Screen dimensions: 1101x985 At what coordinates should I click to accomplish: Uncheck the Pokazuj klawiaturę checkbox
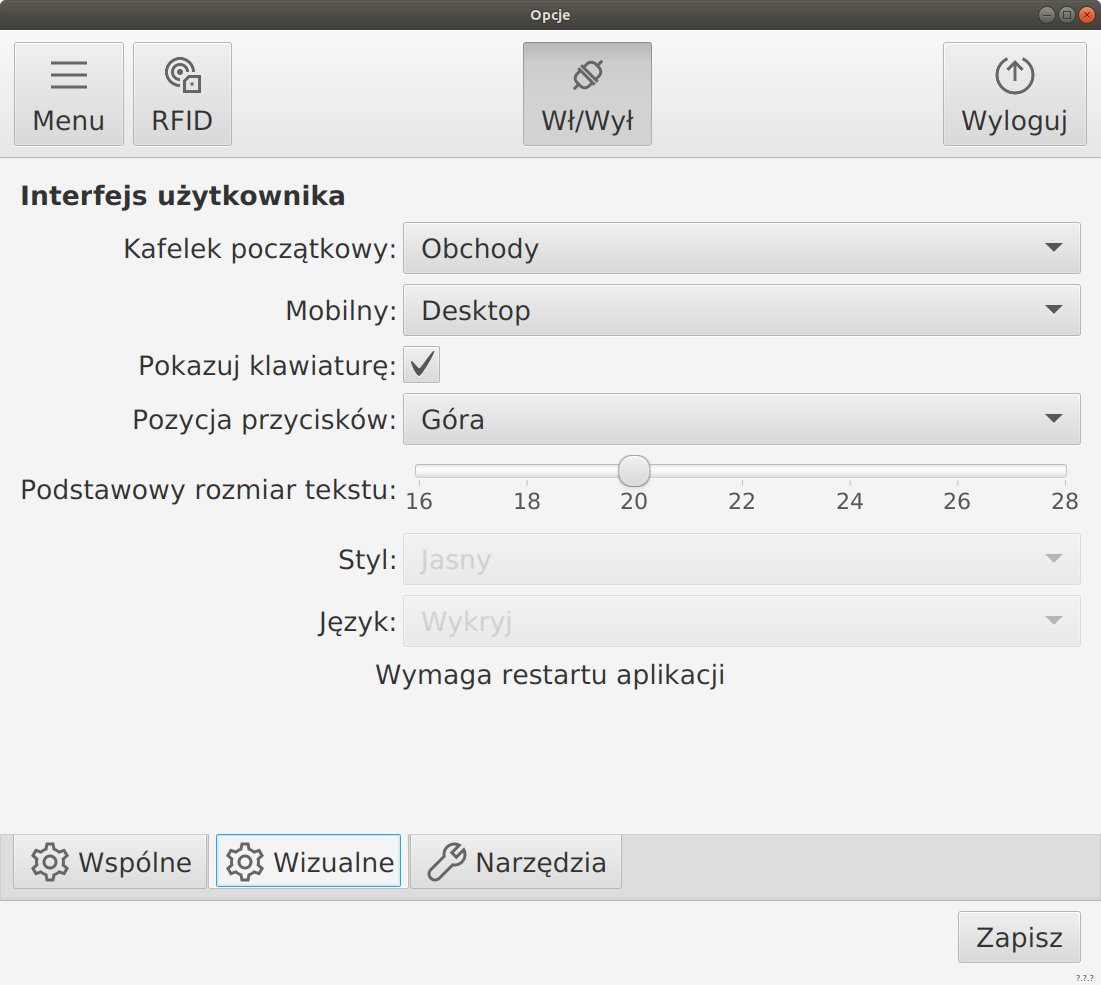422,366
